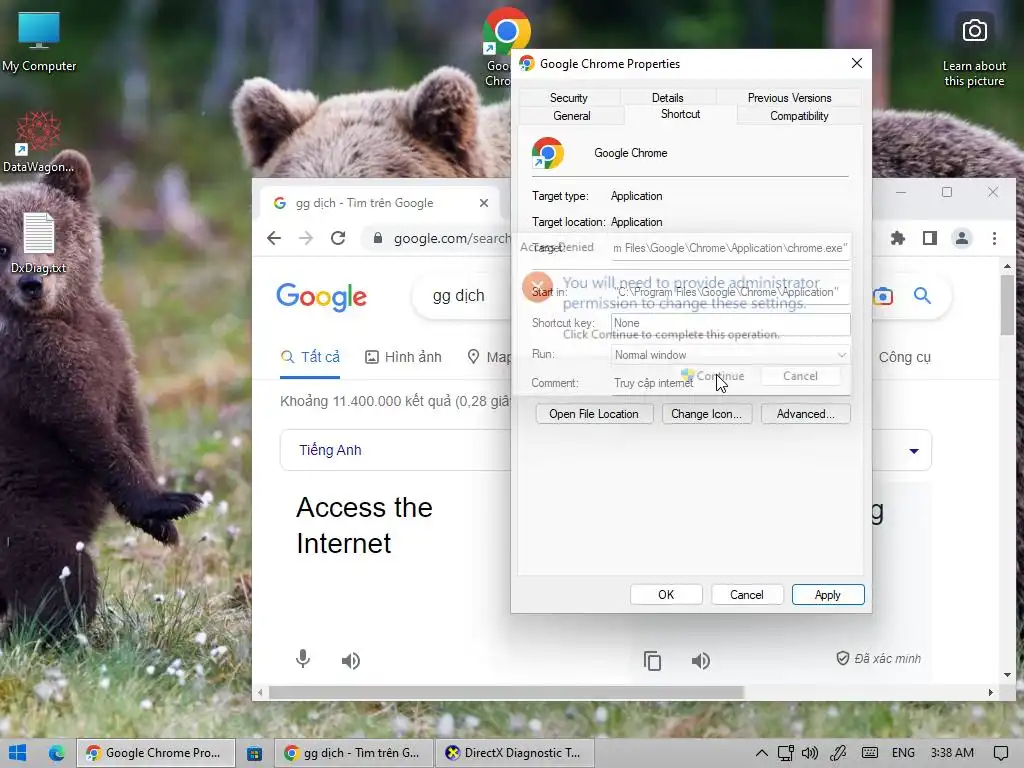Click the horizontal scrollbar of the Chrome page
The image size is (1024, 768).
506,692
